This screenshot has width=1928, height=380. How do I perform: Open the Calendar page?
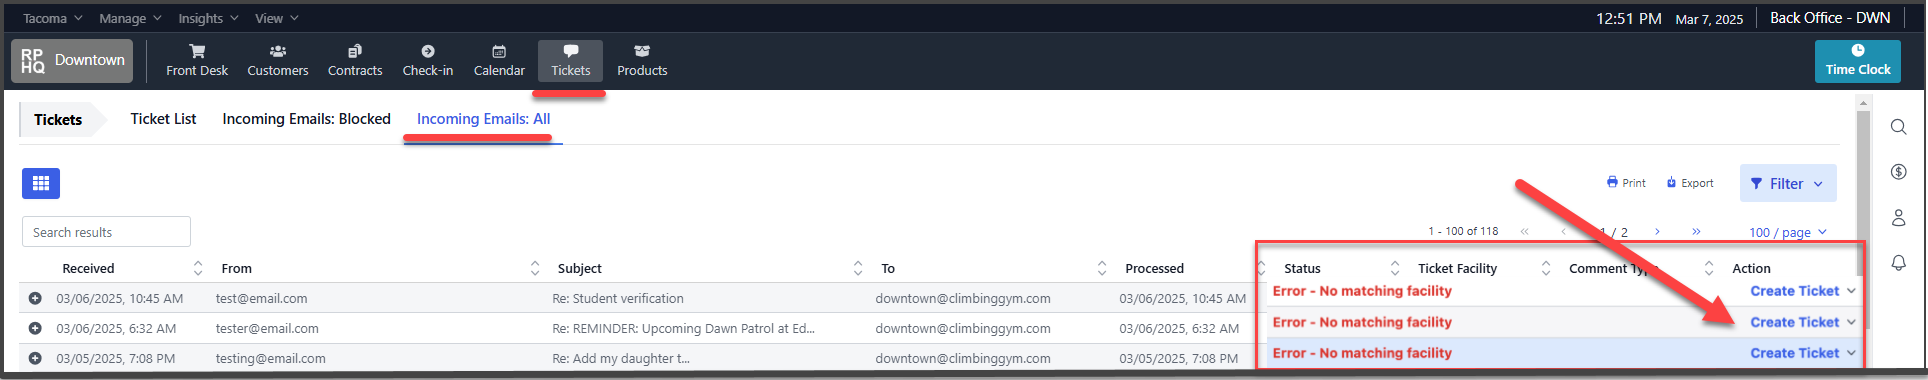tap(499, 60)
